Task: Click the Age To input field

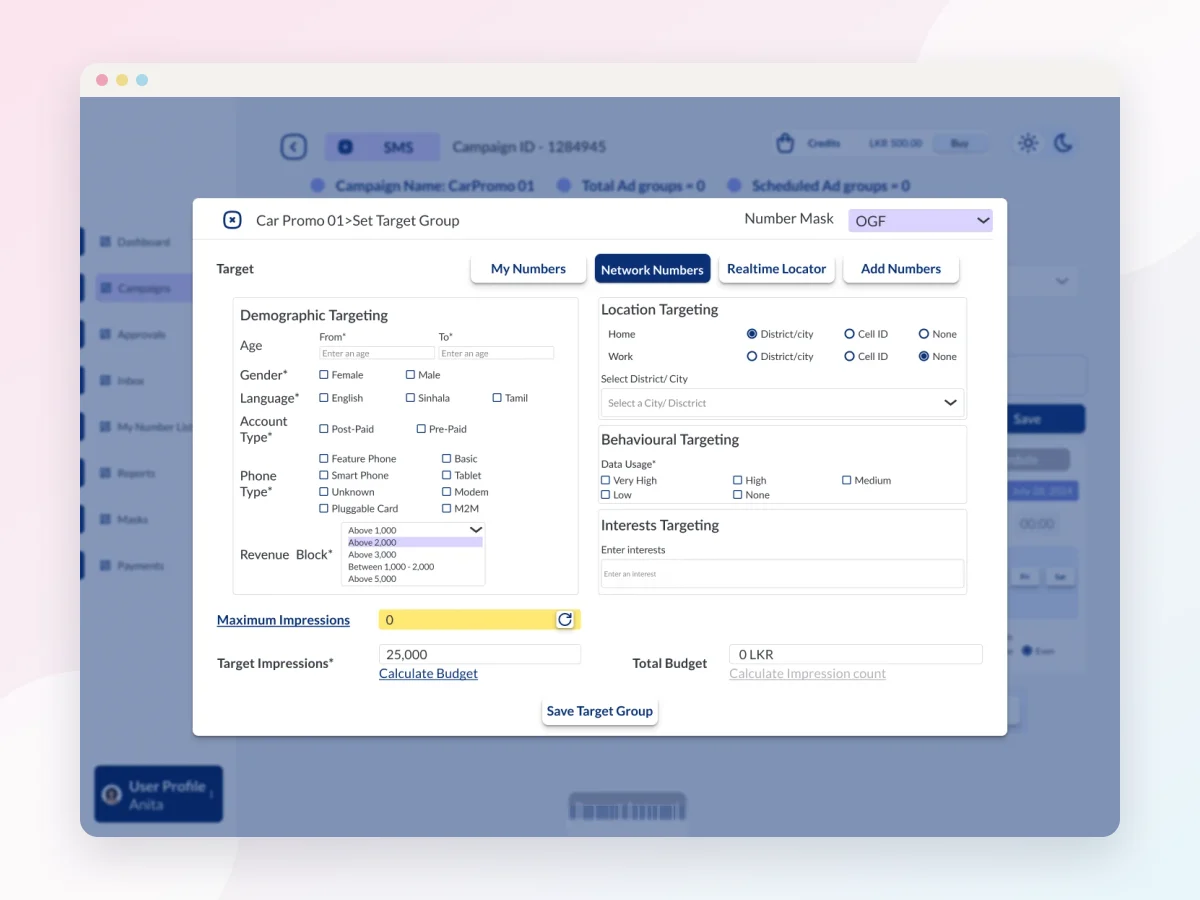Action: tap(496, 353)
